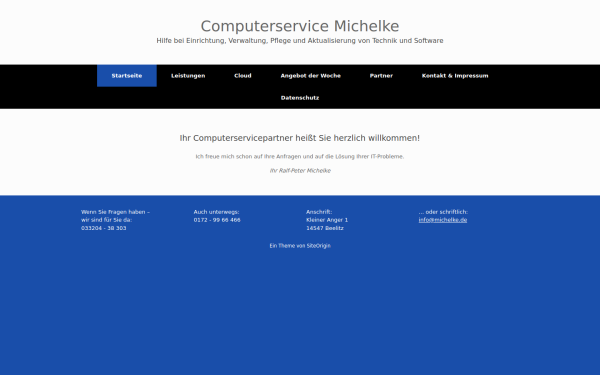Click the info@michelke.de email link
Viewport: 600px width, 375px height.
pyautogui.click(x=443, y=220)
